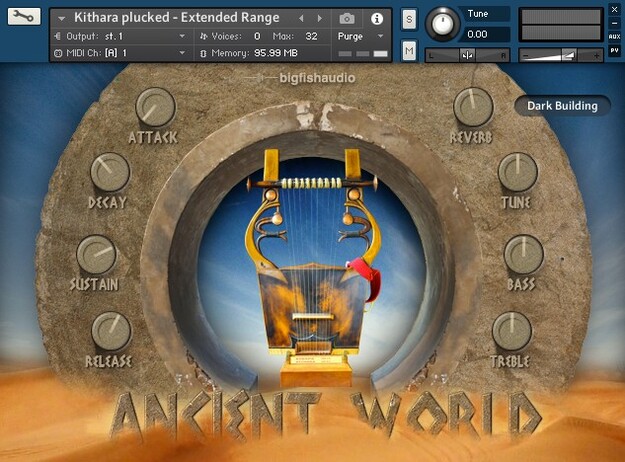
Task: Open the instrument info icon
Action: (377, 18)
